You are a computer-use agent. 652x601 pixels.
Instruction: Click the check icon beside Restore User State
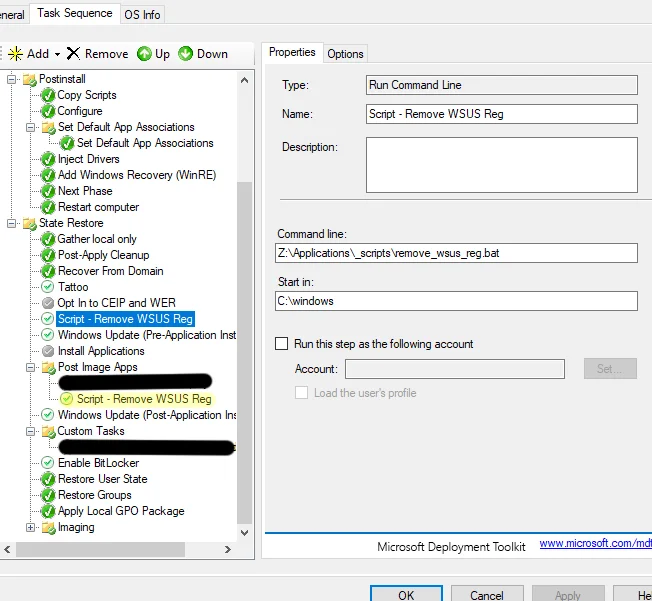pyautogui.click(x=48, y=479)
